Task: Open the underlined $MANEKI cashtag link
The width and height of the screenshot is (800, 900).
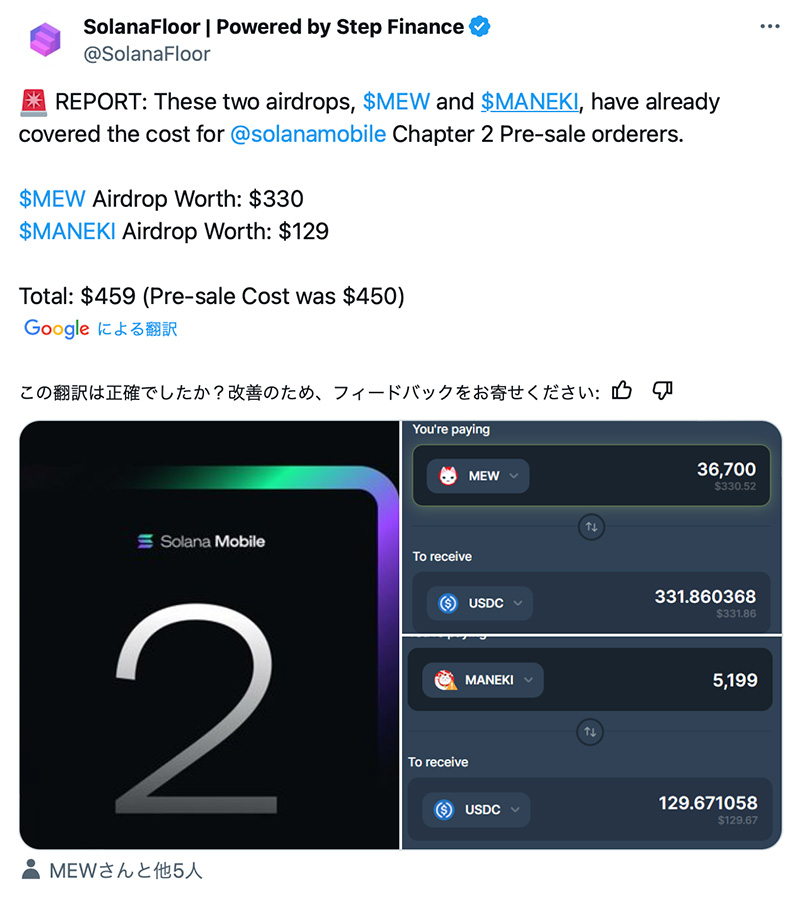Action: tap(530, 102)
